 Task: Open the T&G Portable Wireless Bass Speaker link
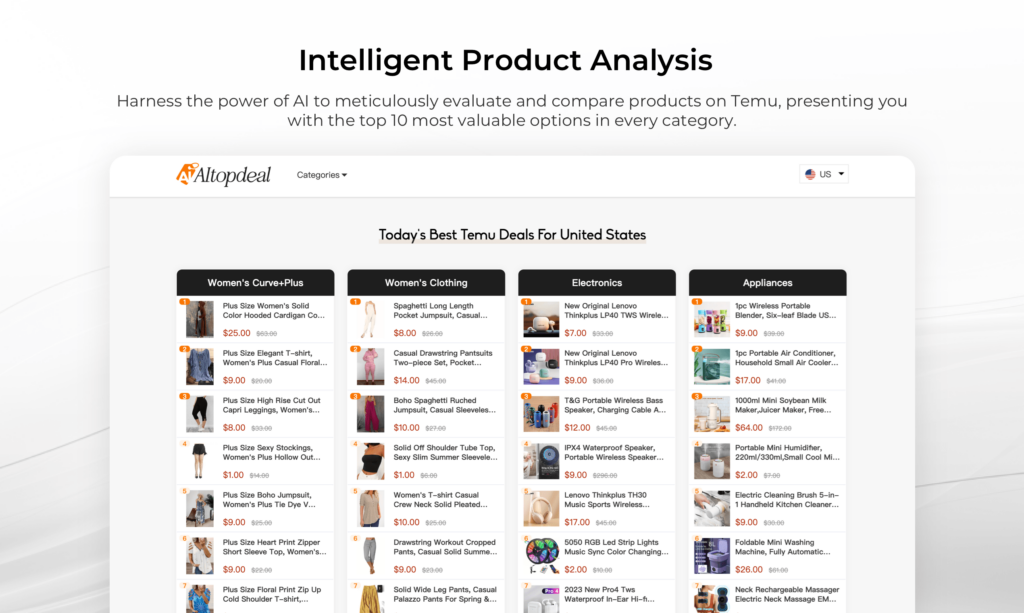614,405
